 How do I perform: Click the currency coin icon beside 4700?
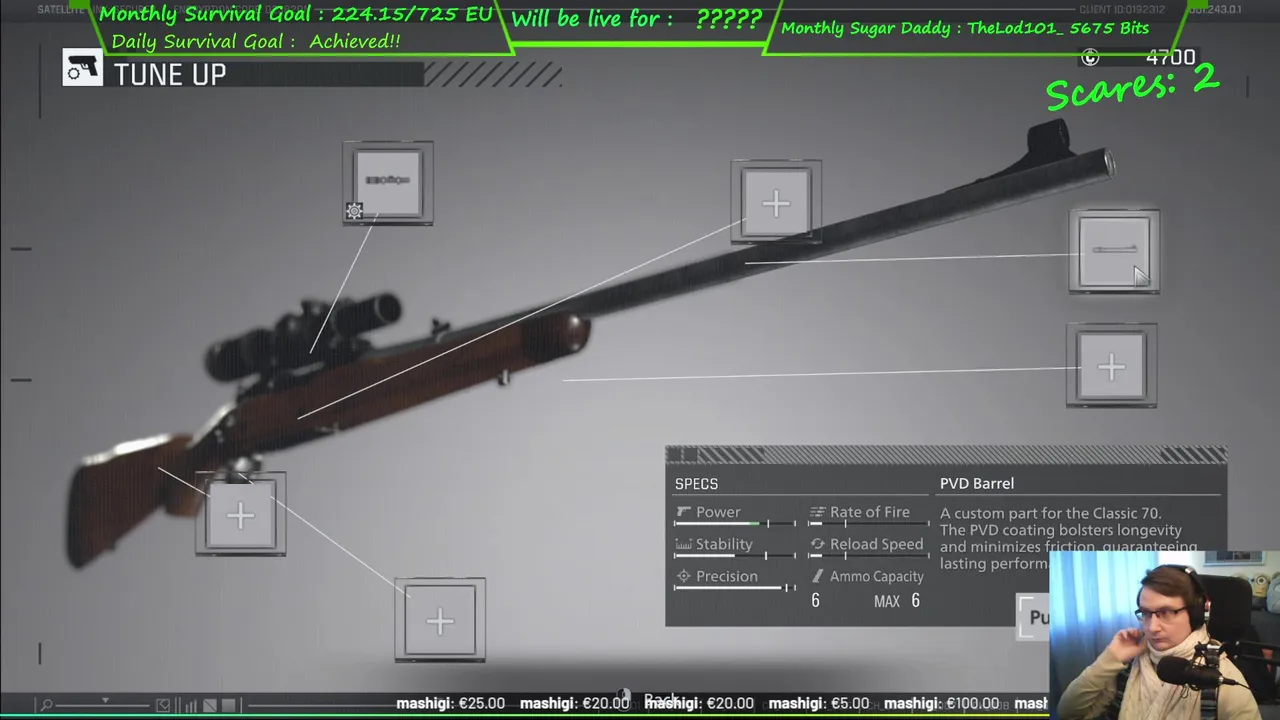point(1090,58)
